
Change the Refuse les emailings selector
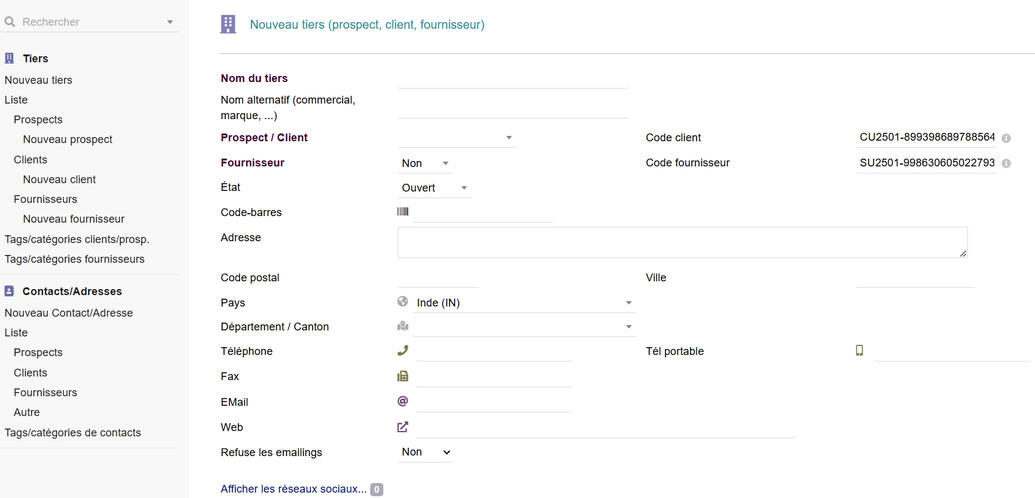point(426,452)
